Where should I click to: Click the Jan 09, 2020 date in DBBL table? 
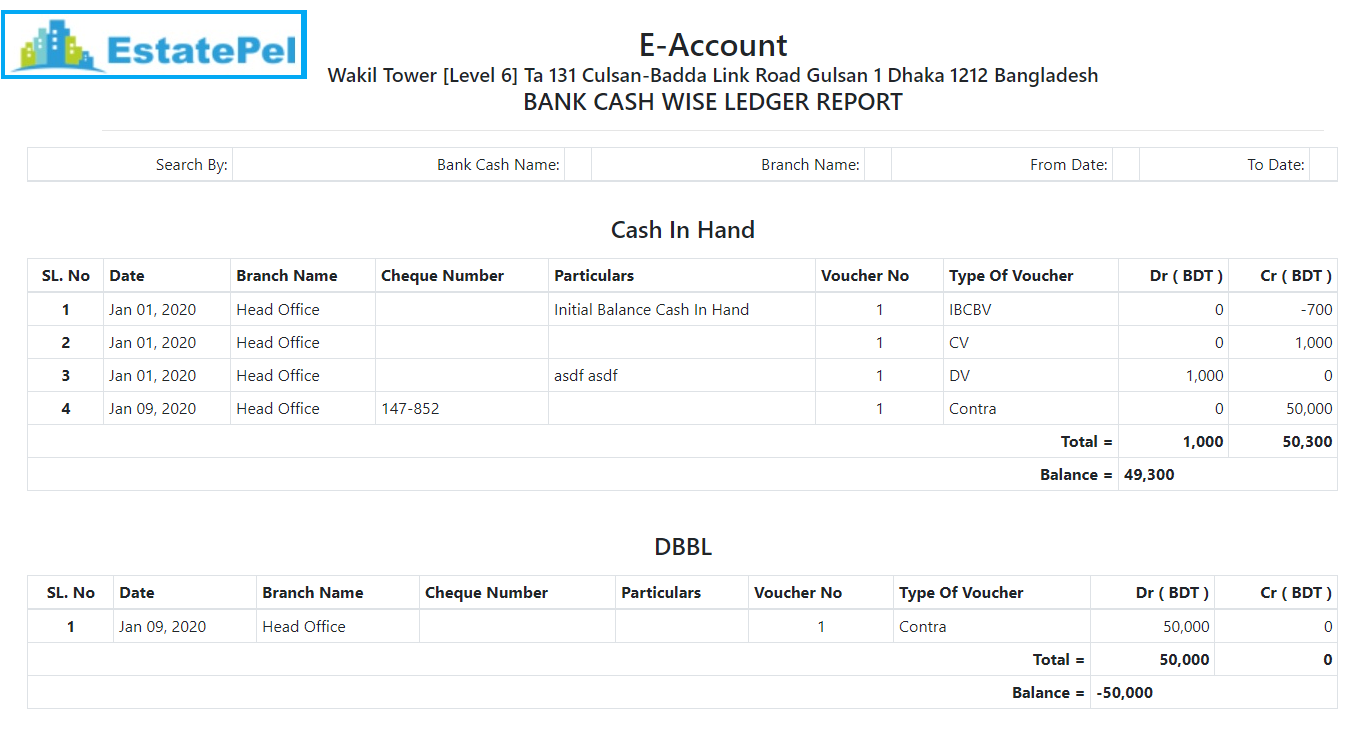162,627
